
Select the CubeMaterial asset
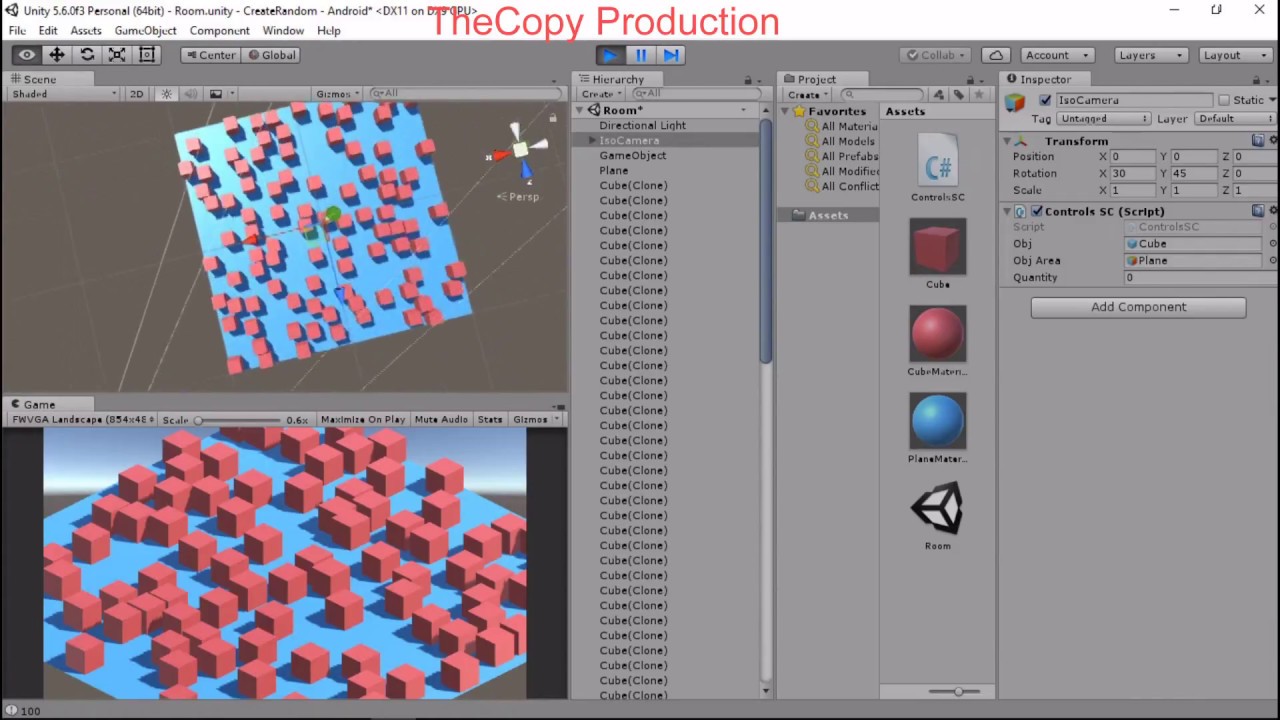(x=938, y=341)
